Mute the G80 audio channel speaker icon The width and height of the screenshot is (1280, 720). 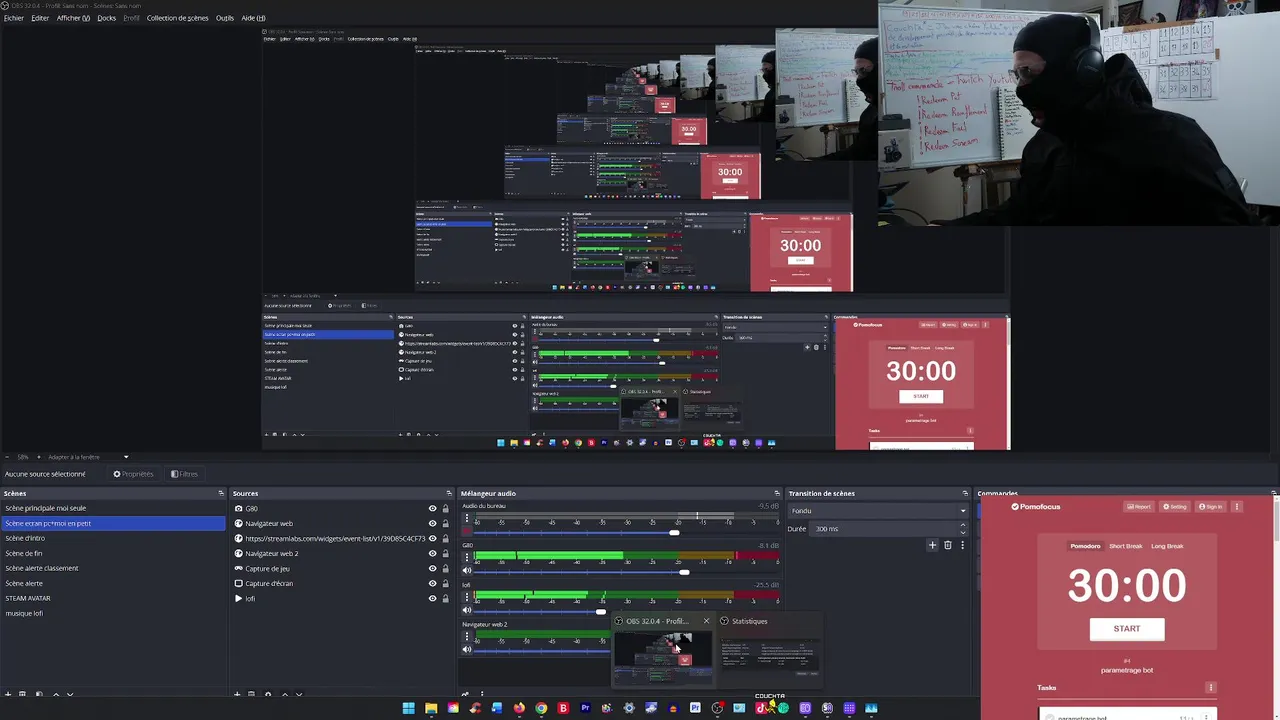466,571
